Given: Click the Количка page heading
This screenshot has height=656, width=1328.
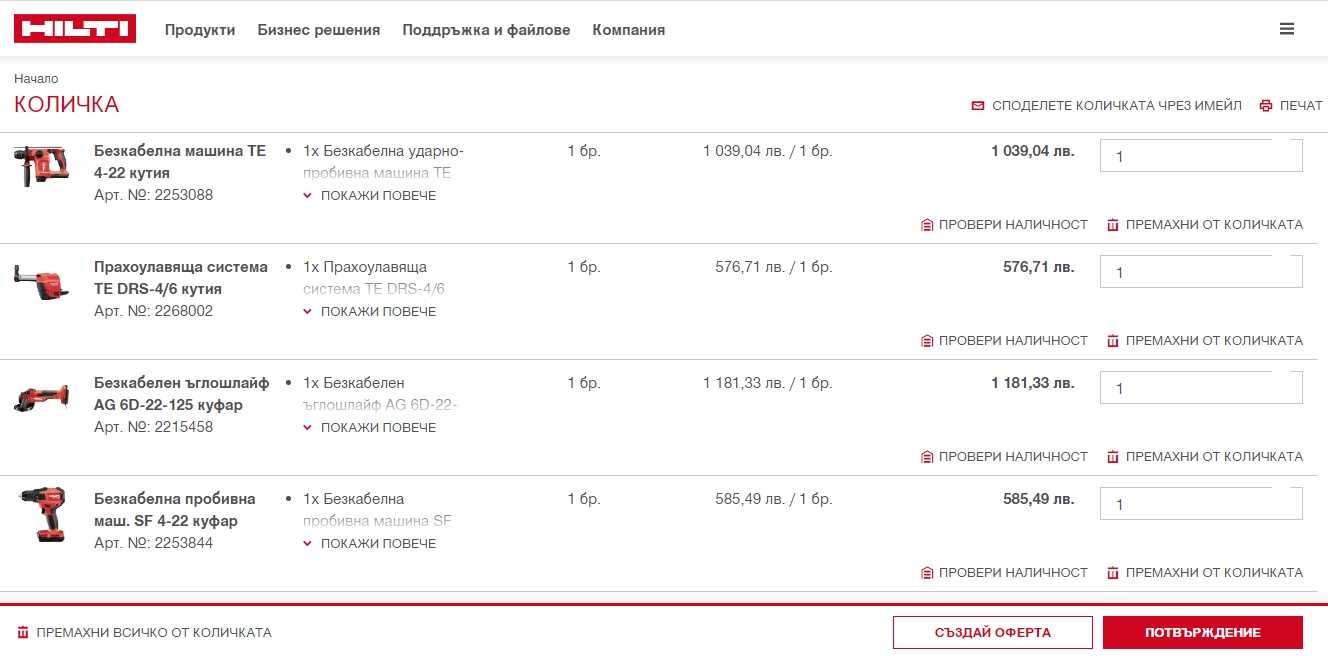Looking at the screenshot, I should pos(66,105).
